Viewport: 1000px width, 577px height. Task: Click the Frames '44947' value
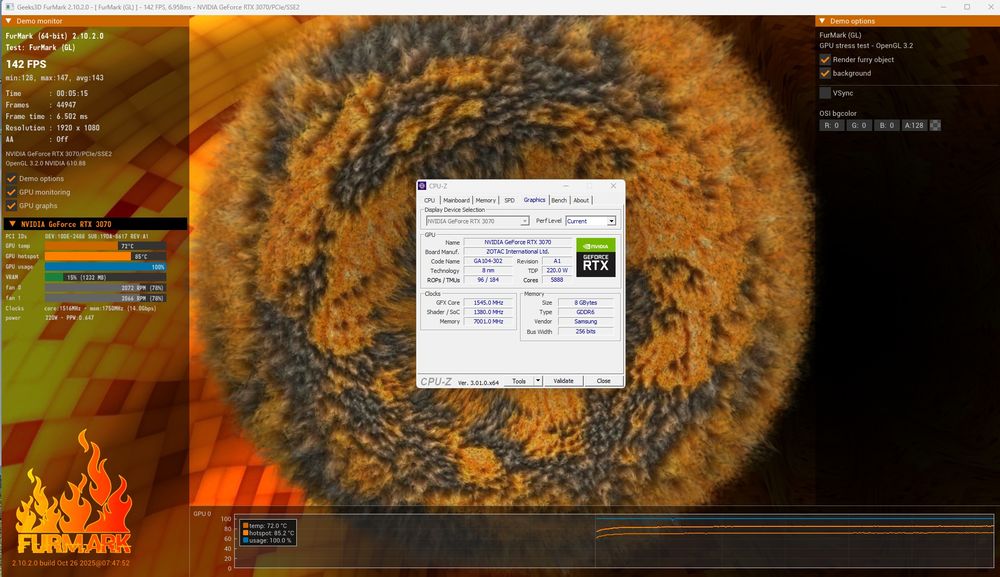point(66,105)
